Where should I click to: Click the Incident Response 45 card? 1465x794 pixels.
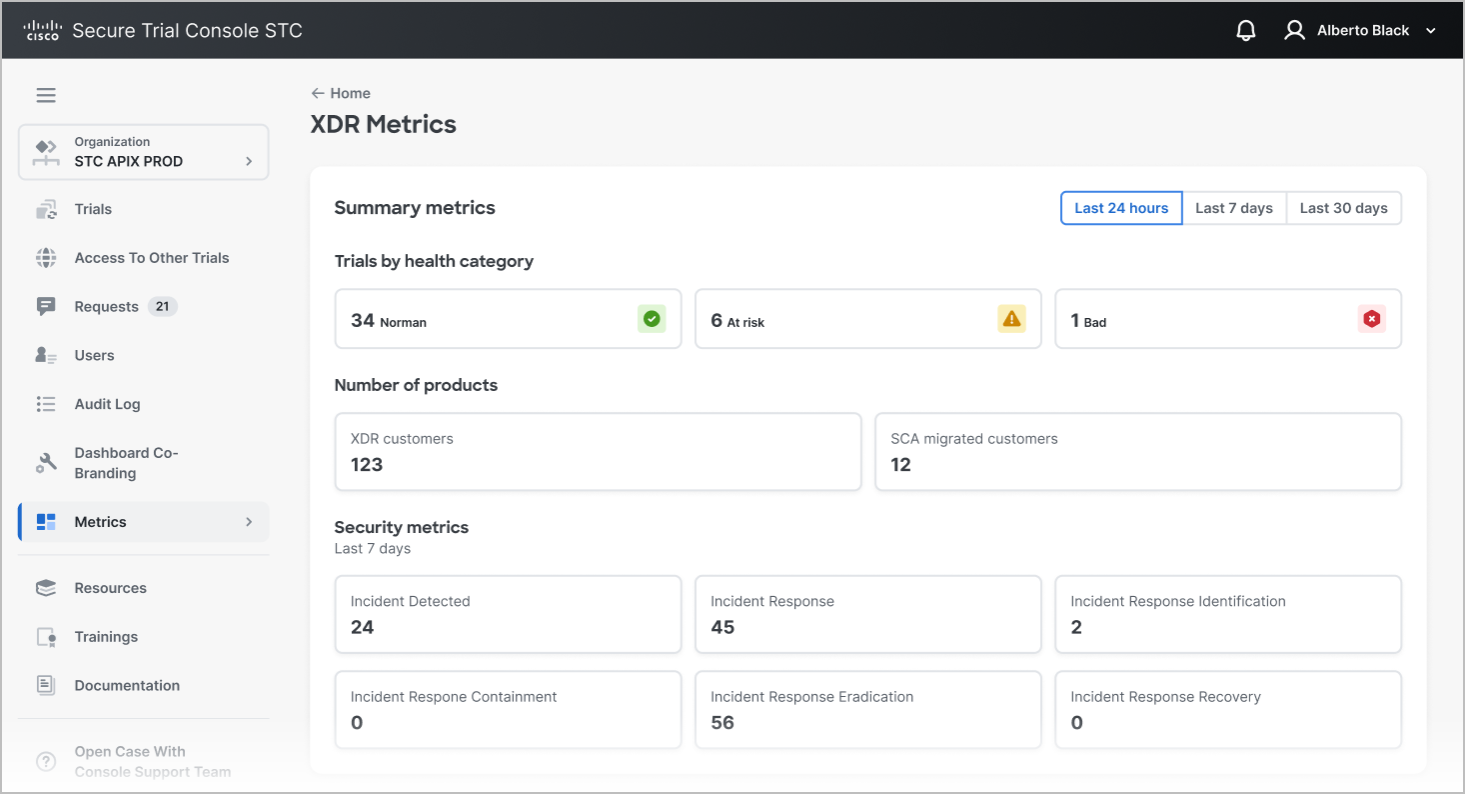pyautogui.click(x=868, y=614)
